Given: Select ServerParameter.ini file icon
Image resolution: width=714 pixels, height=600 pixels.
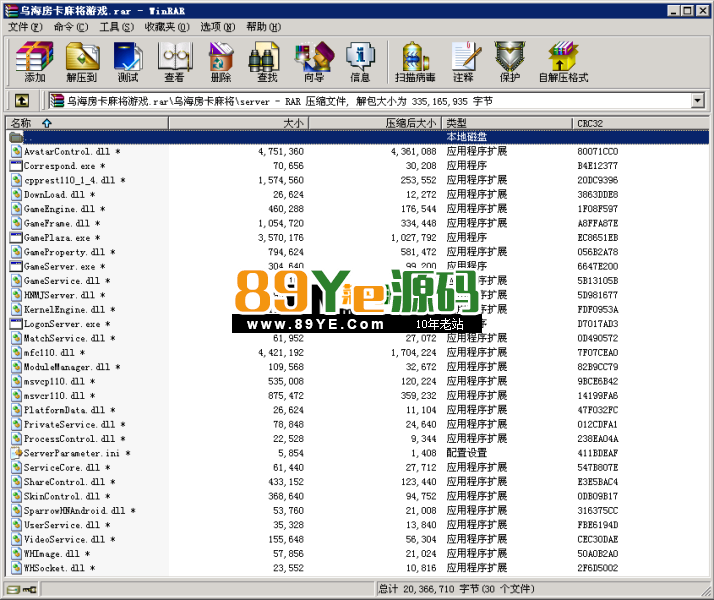Looking at the screenshot, I should (16, 453).
